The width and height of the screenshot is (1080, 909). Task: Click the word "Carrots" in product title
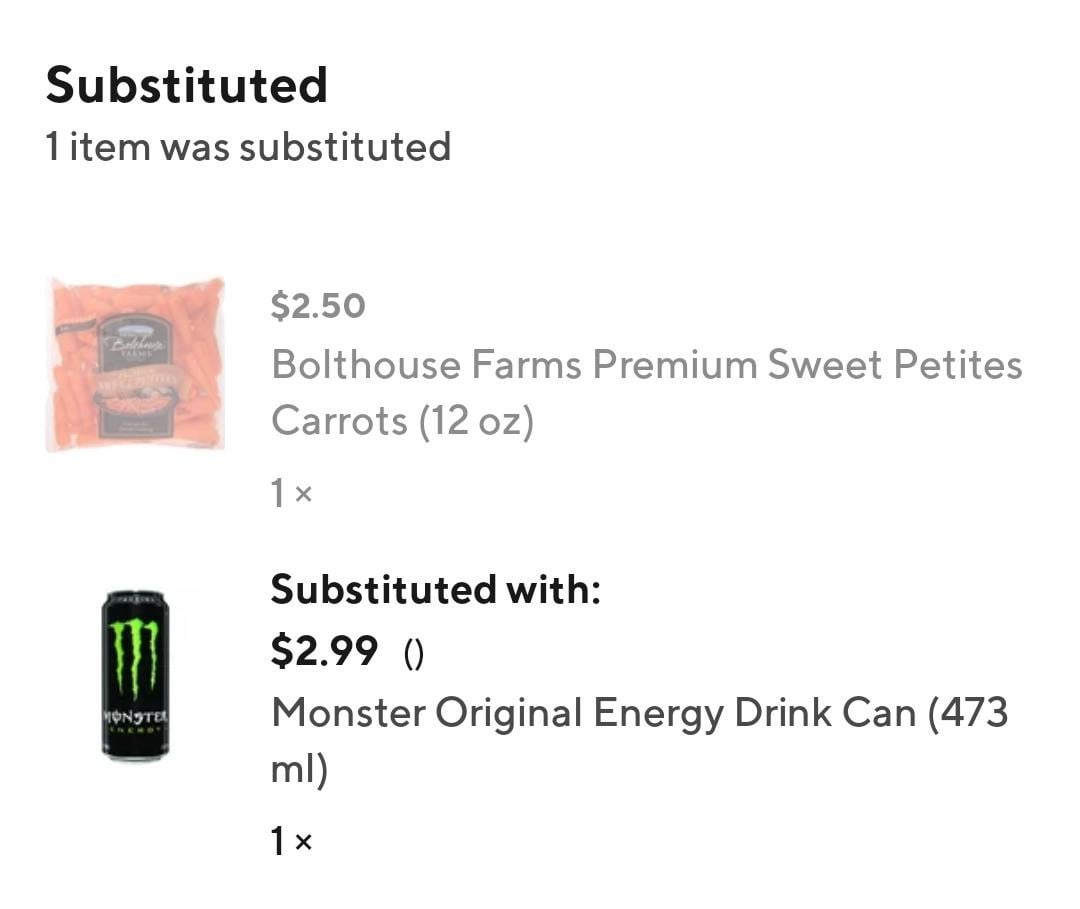click(339, 421)
